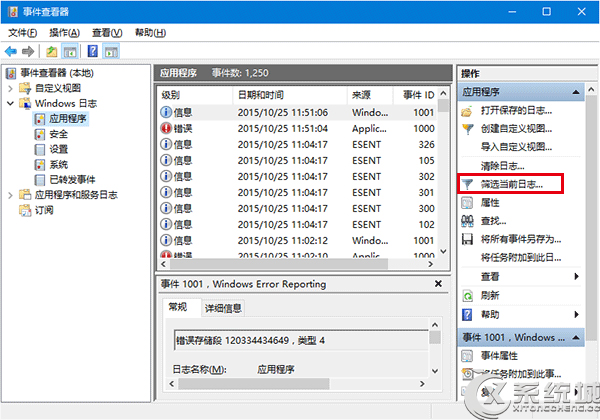This screenshot has height=420, width=600.
Task: Click the 错误存储段 description text box
Action: coord(301,340)
